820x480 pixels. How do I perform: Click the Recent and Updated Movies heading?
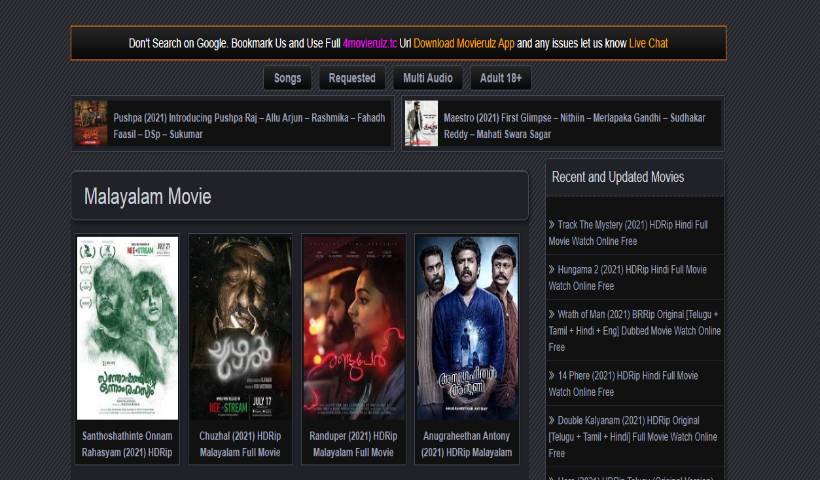(618, 177)
